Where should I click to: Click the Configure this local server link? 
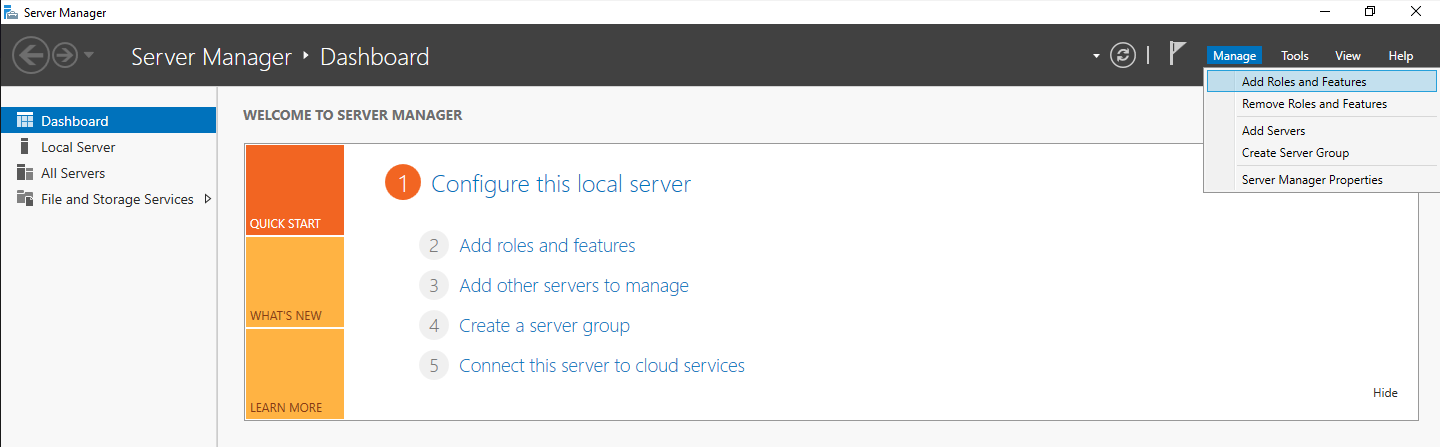(560, 184)
